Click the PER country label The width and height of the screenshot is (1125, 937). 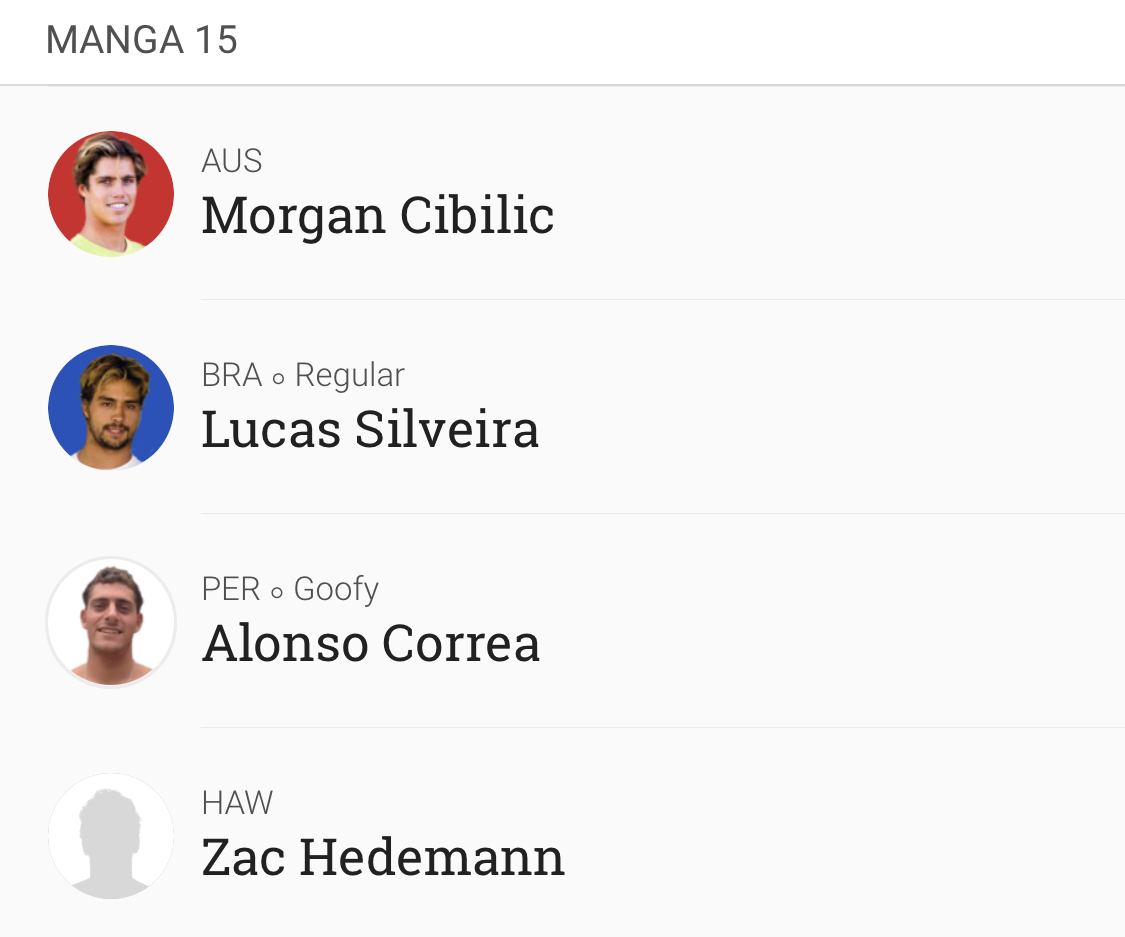pos(231,589)
